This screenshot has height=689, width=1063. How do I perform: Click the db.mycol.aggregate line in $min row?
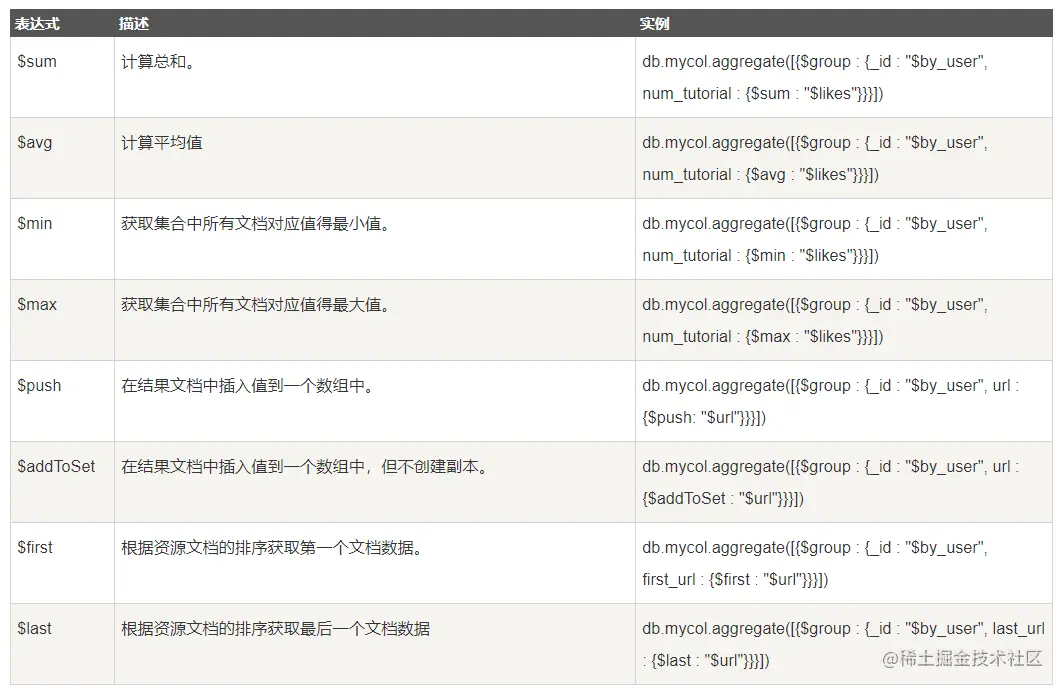tap(815, 223)
